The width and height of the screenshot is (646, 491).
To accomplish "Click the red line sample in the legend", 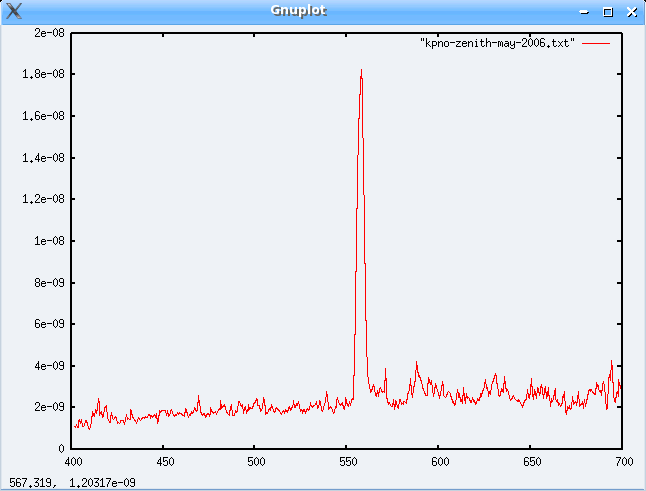I will click(595, 44).
